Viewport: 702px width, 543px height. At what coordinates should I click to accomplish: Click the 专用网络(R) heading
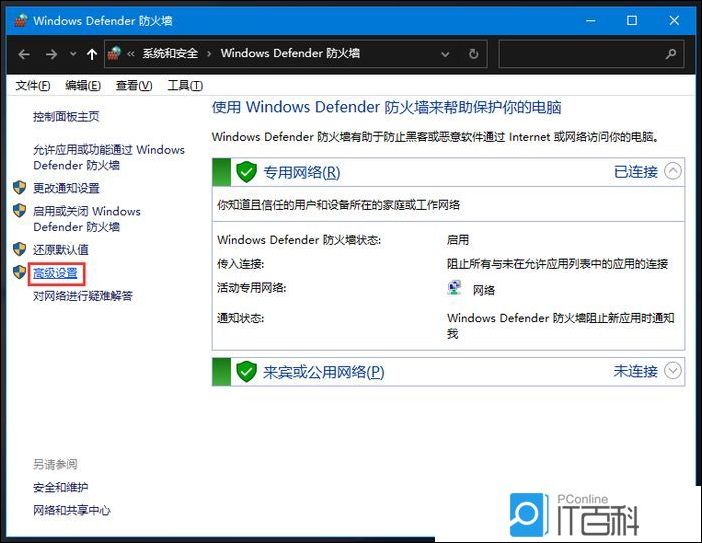tap(302, 172)
